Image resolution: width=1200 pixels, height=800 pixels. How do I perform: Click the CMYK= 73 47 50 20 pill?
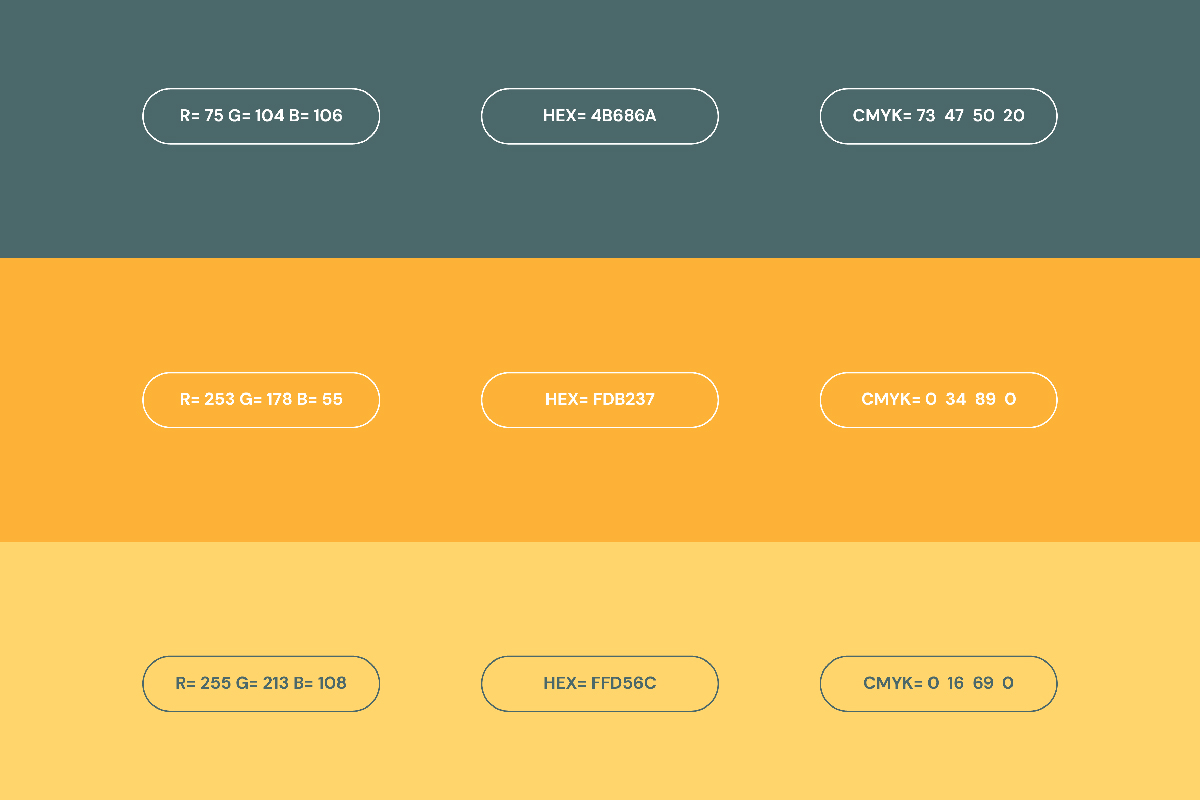point(938,116)
